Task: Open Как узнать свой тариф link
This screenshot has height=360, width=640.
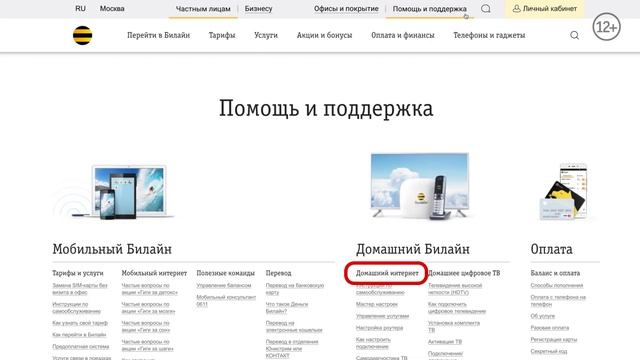Action: (80, 323)
